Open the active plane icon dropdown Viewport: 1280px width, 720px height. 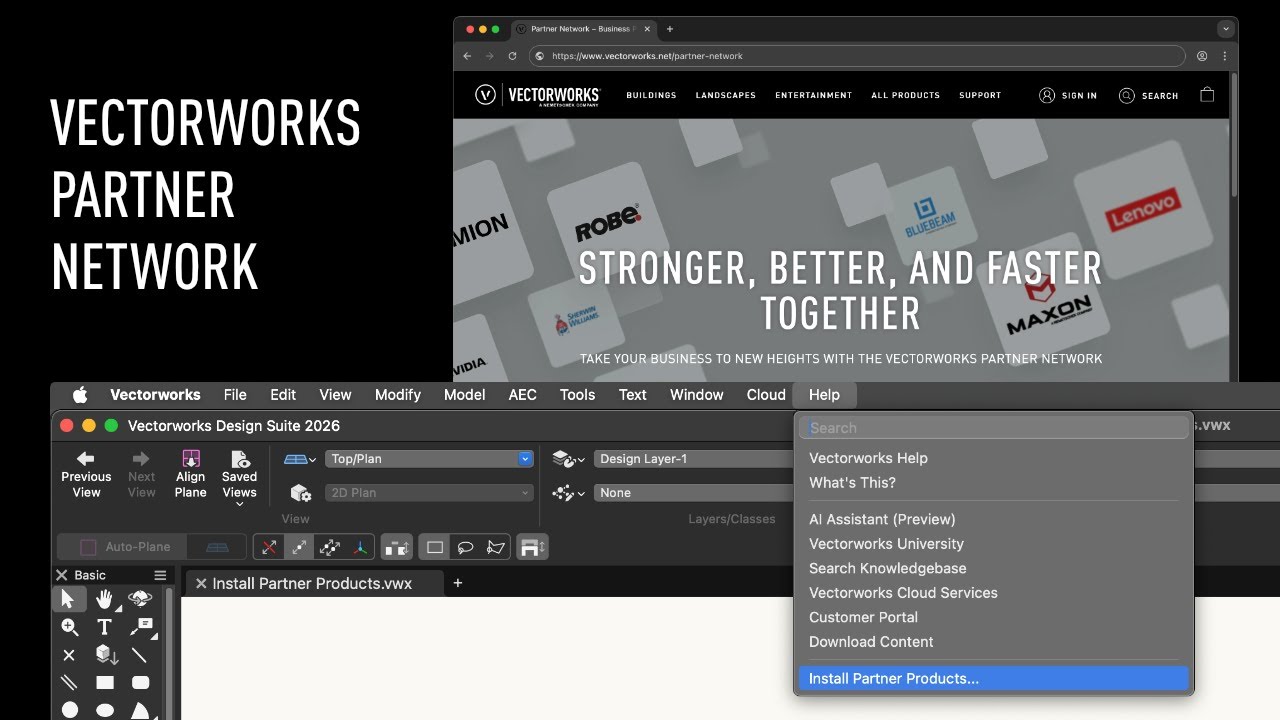coord(299,459)
